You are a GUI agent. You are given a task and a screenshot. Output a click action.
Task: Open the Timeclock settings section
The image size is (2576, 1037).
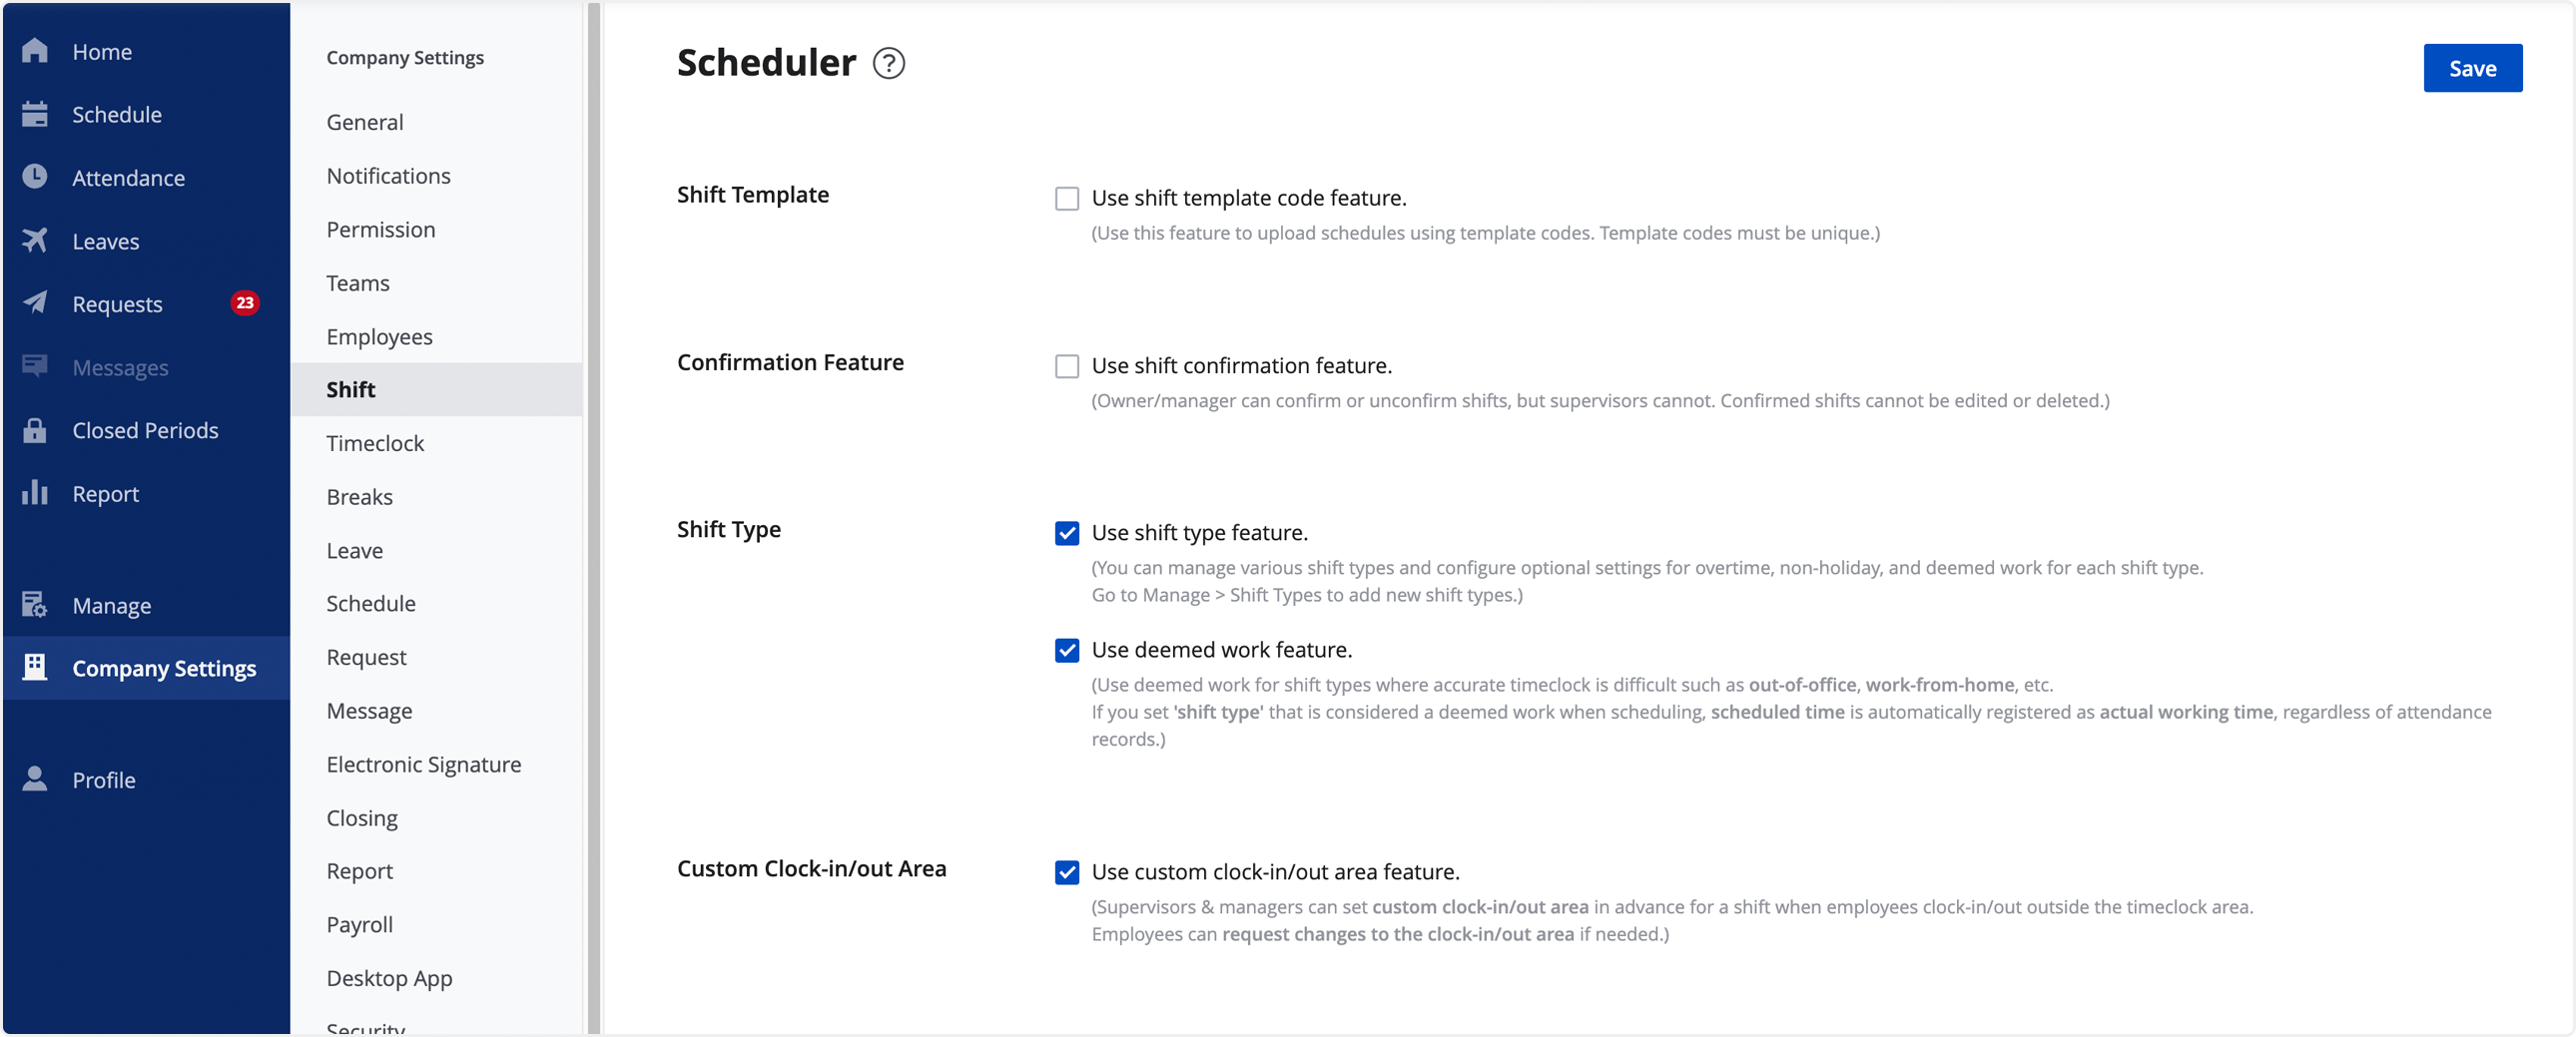(375, 443)
